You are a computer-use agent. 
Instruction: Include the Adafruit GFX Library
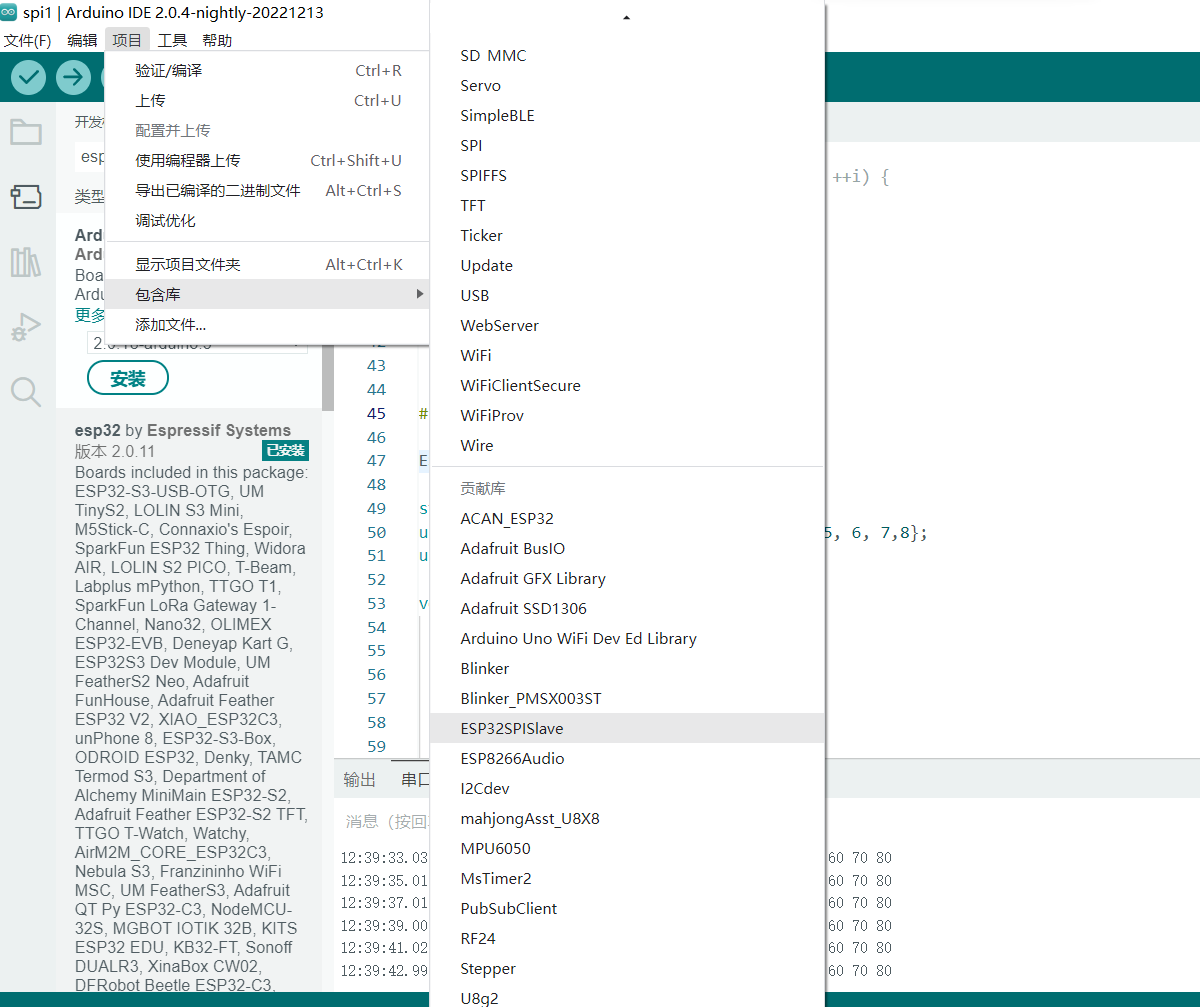click(x=627, y=579)
